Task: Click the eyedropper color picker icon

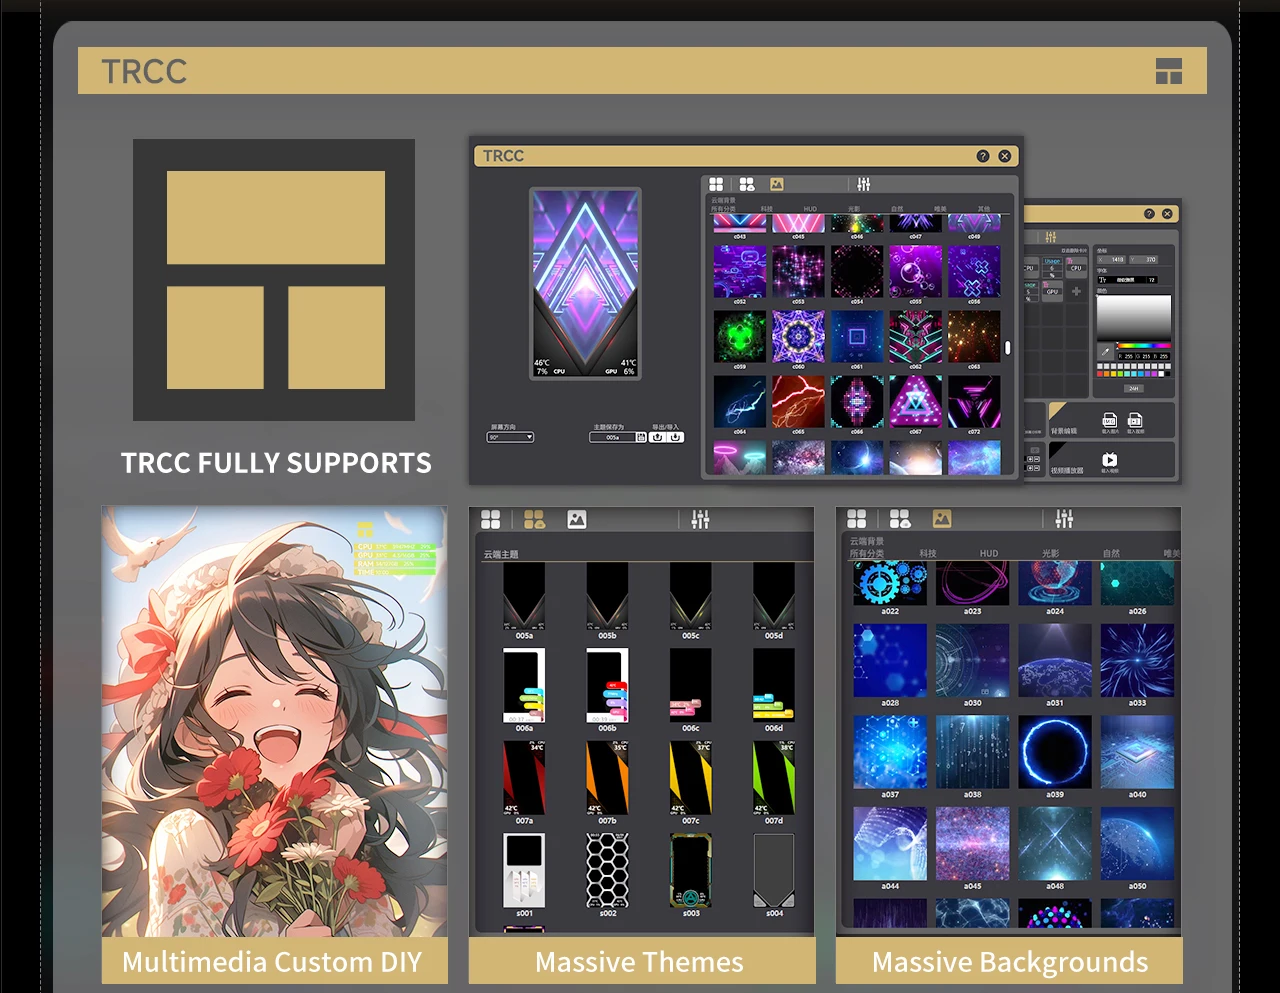Action: click(1105, 351)
